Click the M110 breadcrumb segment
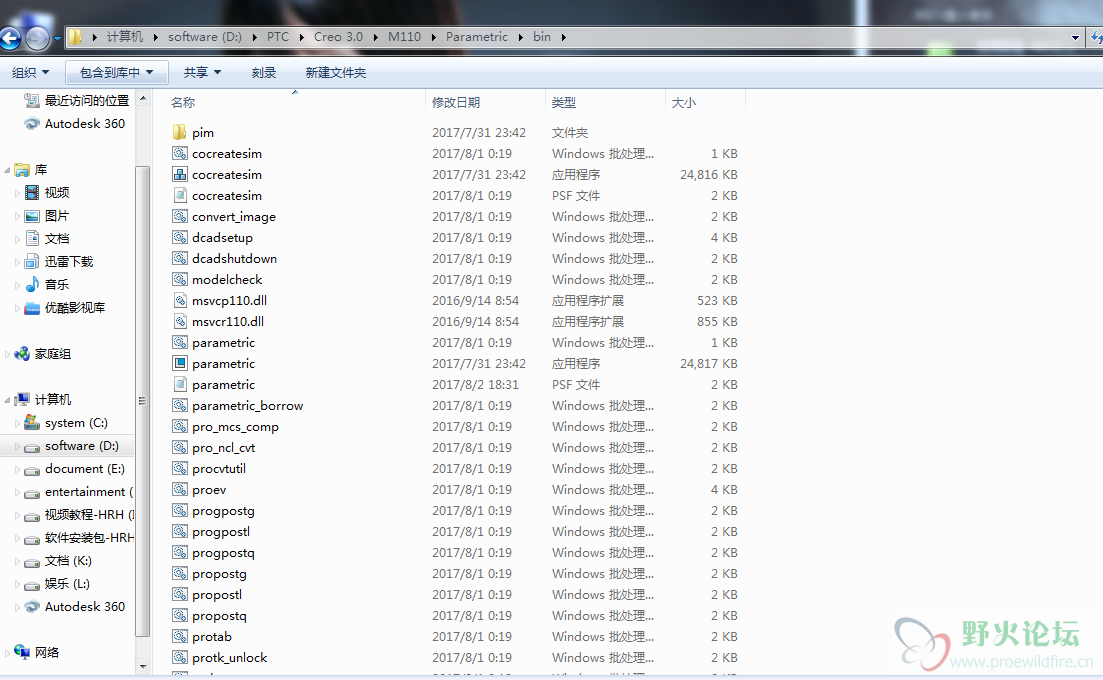The width and height of the screenshot is (1103, 680). pos(404,37)
